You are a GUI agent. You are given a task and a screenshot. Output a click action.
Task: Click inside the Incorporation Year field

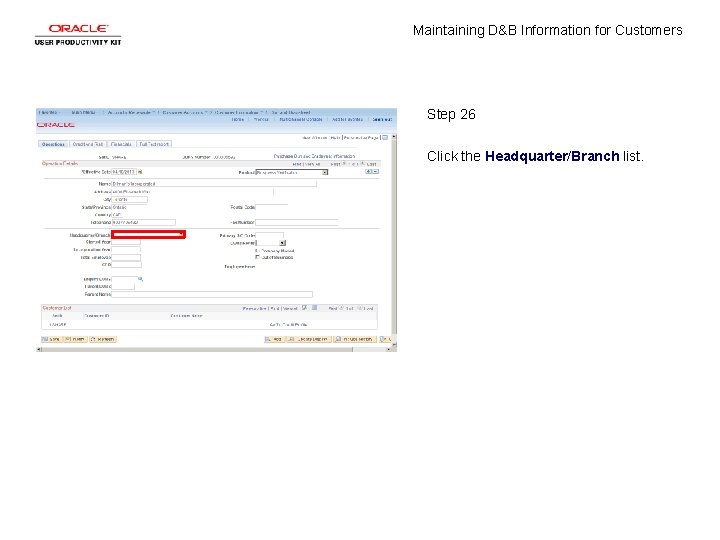(x=126, y=250)
